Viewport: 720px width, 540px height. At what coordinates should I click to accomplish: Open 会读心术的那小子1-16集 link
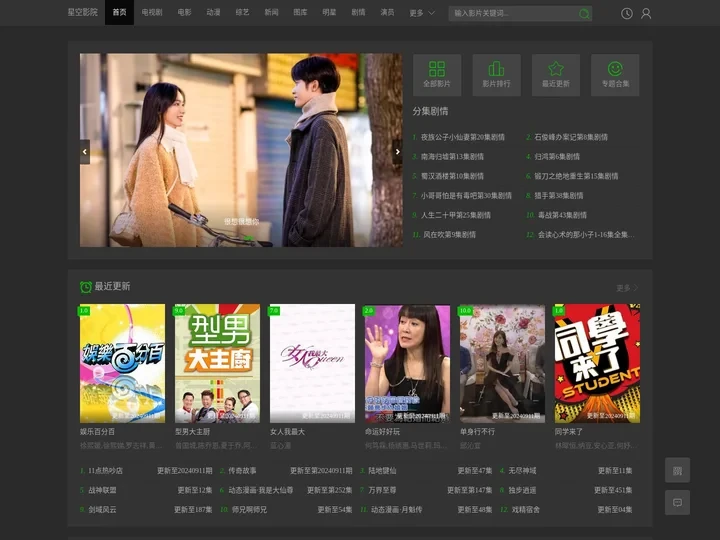[586, 235]
